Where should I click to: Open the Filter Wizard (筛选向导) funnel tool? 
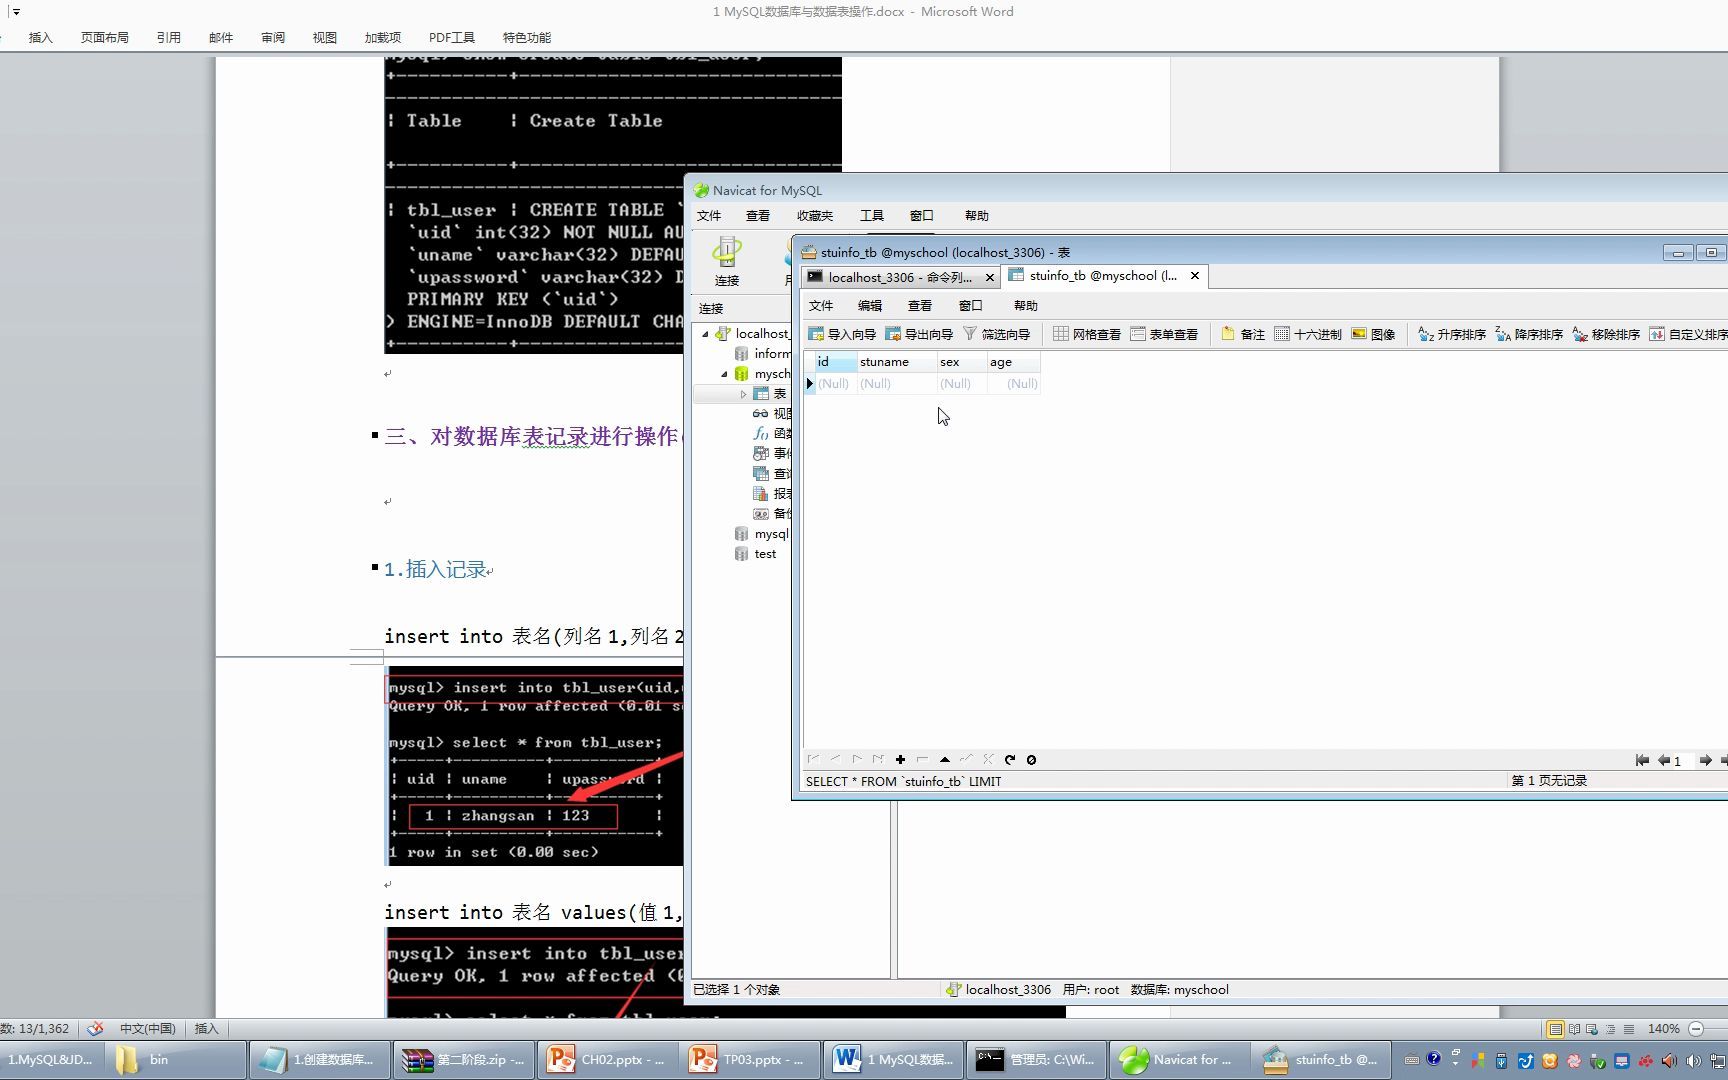pyautogui.click(x=996, y=334)
